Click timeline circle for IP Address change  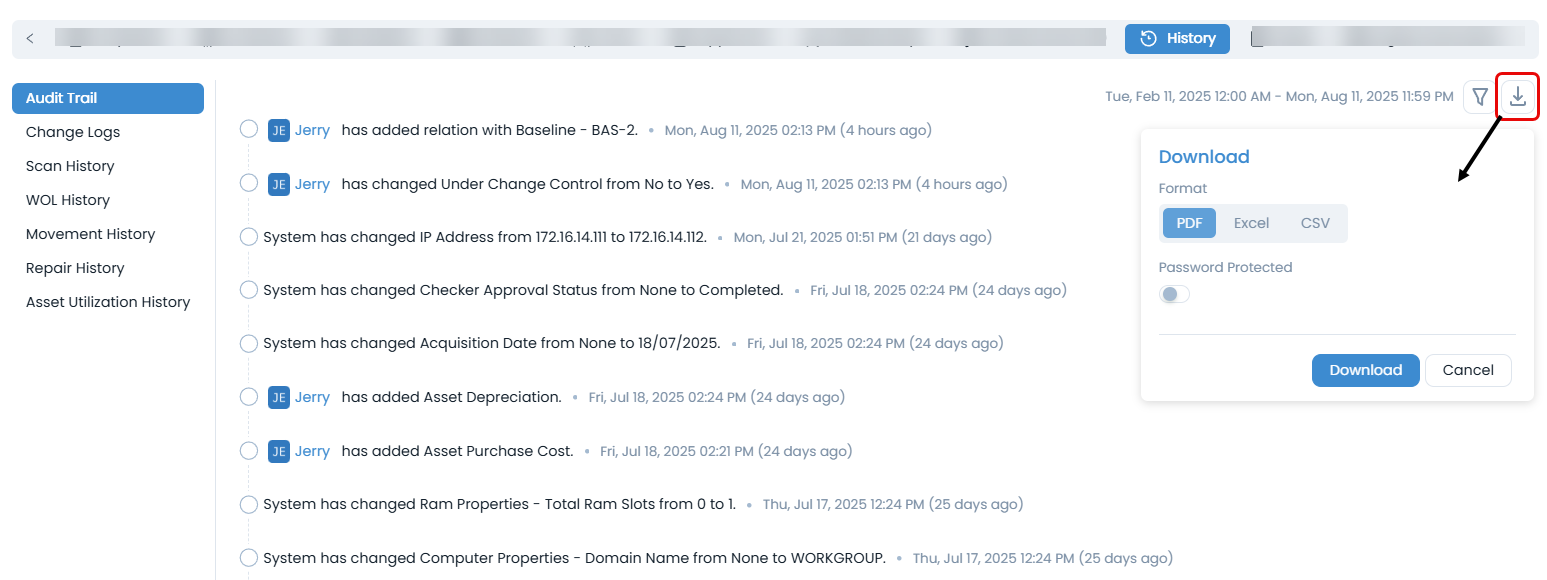click(x=249, y=237)
